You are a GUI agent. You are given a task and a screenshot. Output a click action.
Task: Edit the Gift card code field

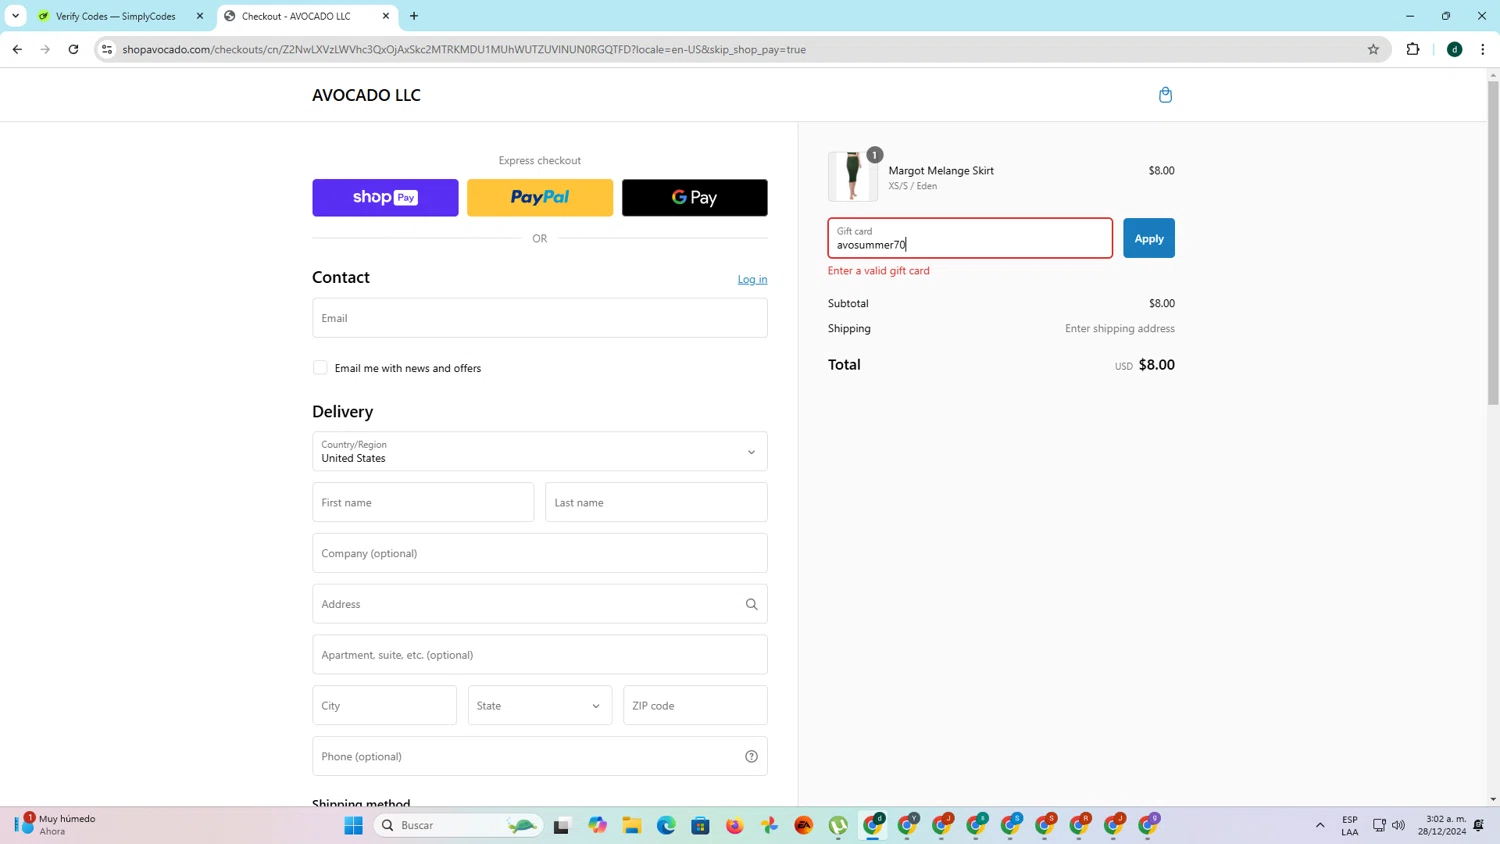970,238
